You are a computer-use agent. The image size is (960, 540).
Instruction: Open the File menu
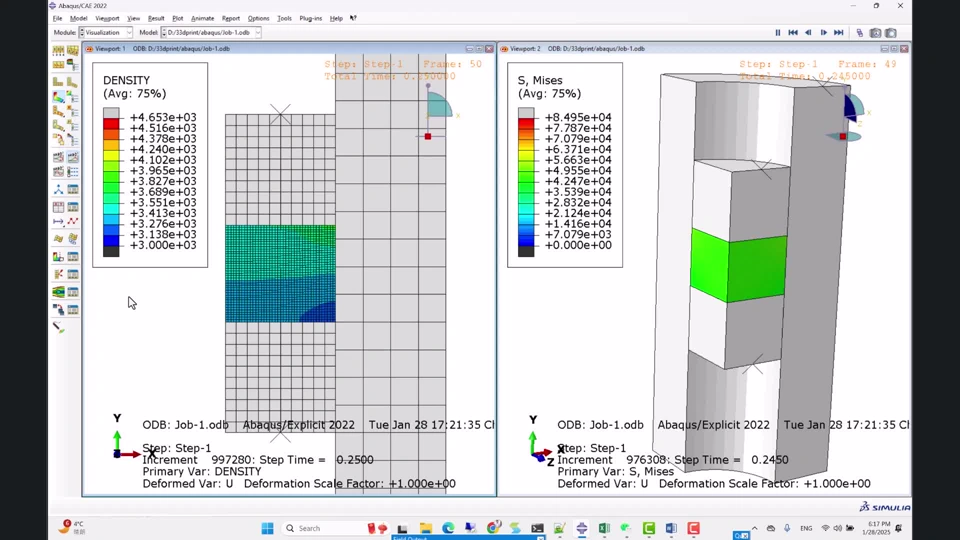(58, 18)
